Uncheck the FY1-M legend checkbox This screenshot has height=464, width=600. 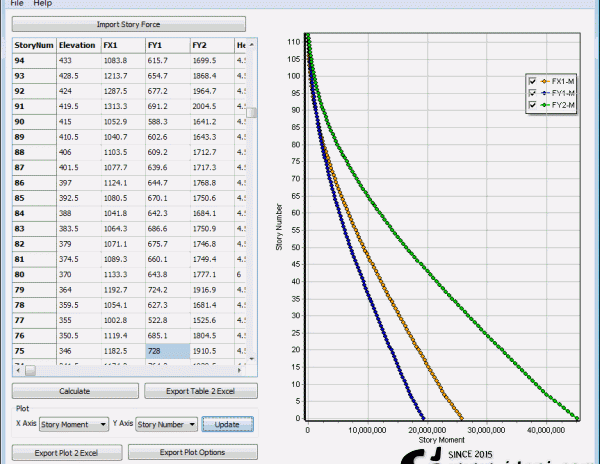pyautogui.click(x=531, y=92)
